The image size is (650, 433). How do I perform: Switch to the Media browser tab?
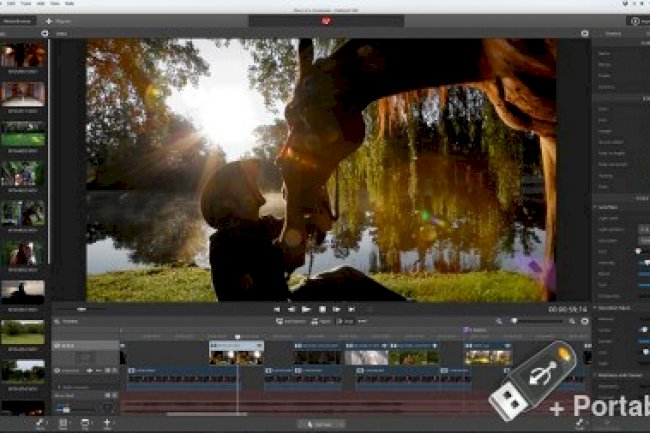(17, 21)
